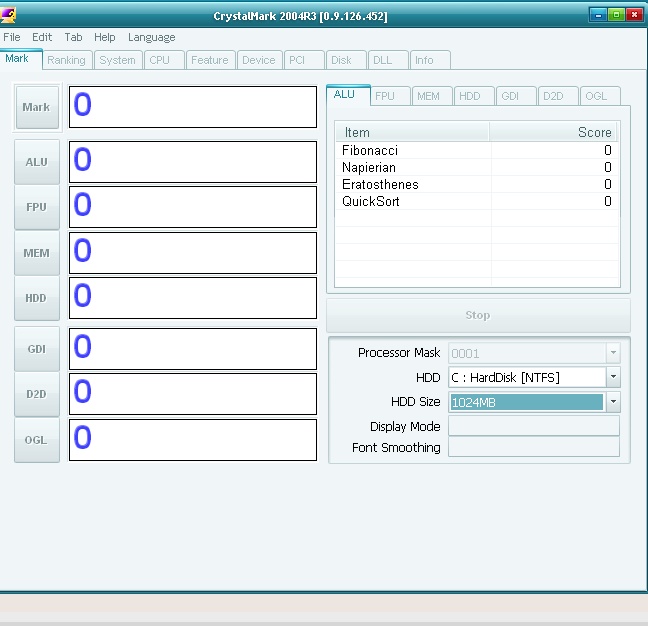This screenshot has height=628, width=648.
Task: Expand the HDD Size dropdown arrow
Action: [x=613, y=402]
